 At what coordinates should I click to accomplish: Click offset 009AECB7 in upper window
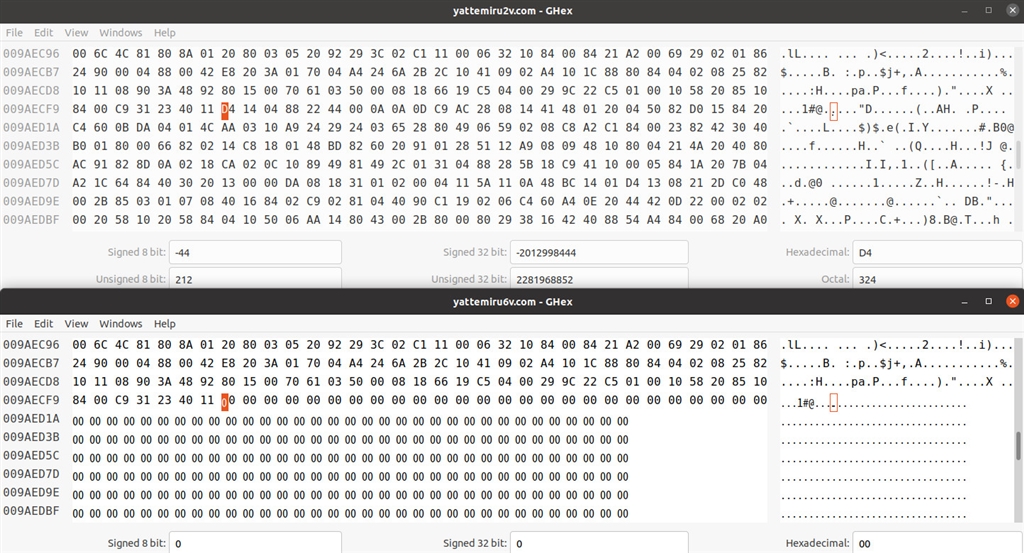(31, 72)
